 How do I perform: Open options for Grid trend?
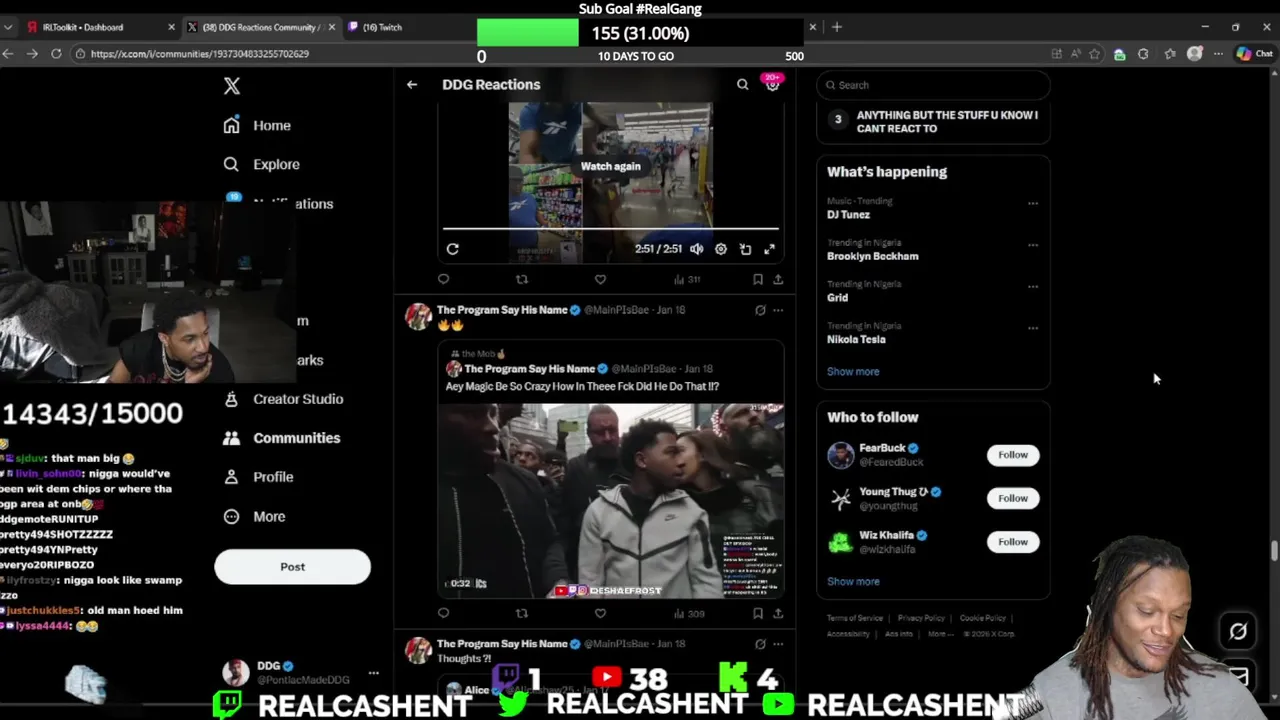point(1033,287)
